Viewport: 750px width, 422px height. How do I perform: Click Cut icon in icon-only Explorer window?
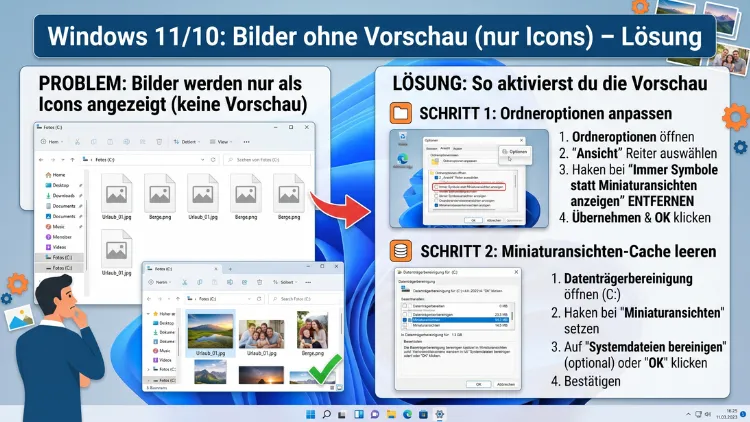(x=77, y=142)
